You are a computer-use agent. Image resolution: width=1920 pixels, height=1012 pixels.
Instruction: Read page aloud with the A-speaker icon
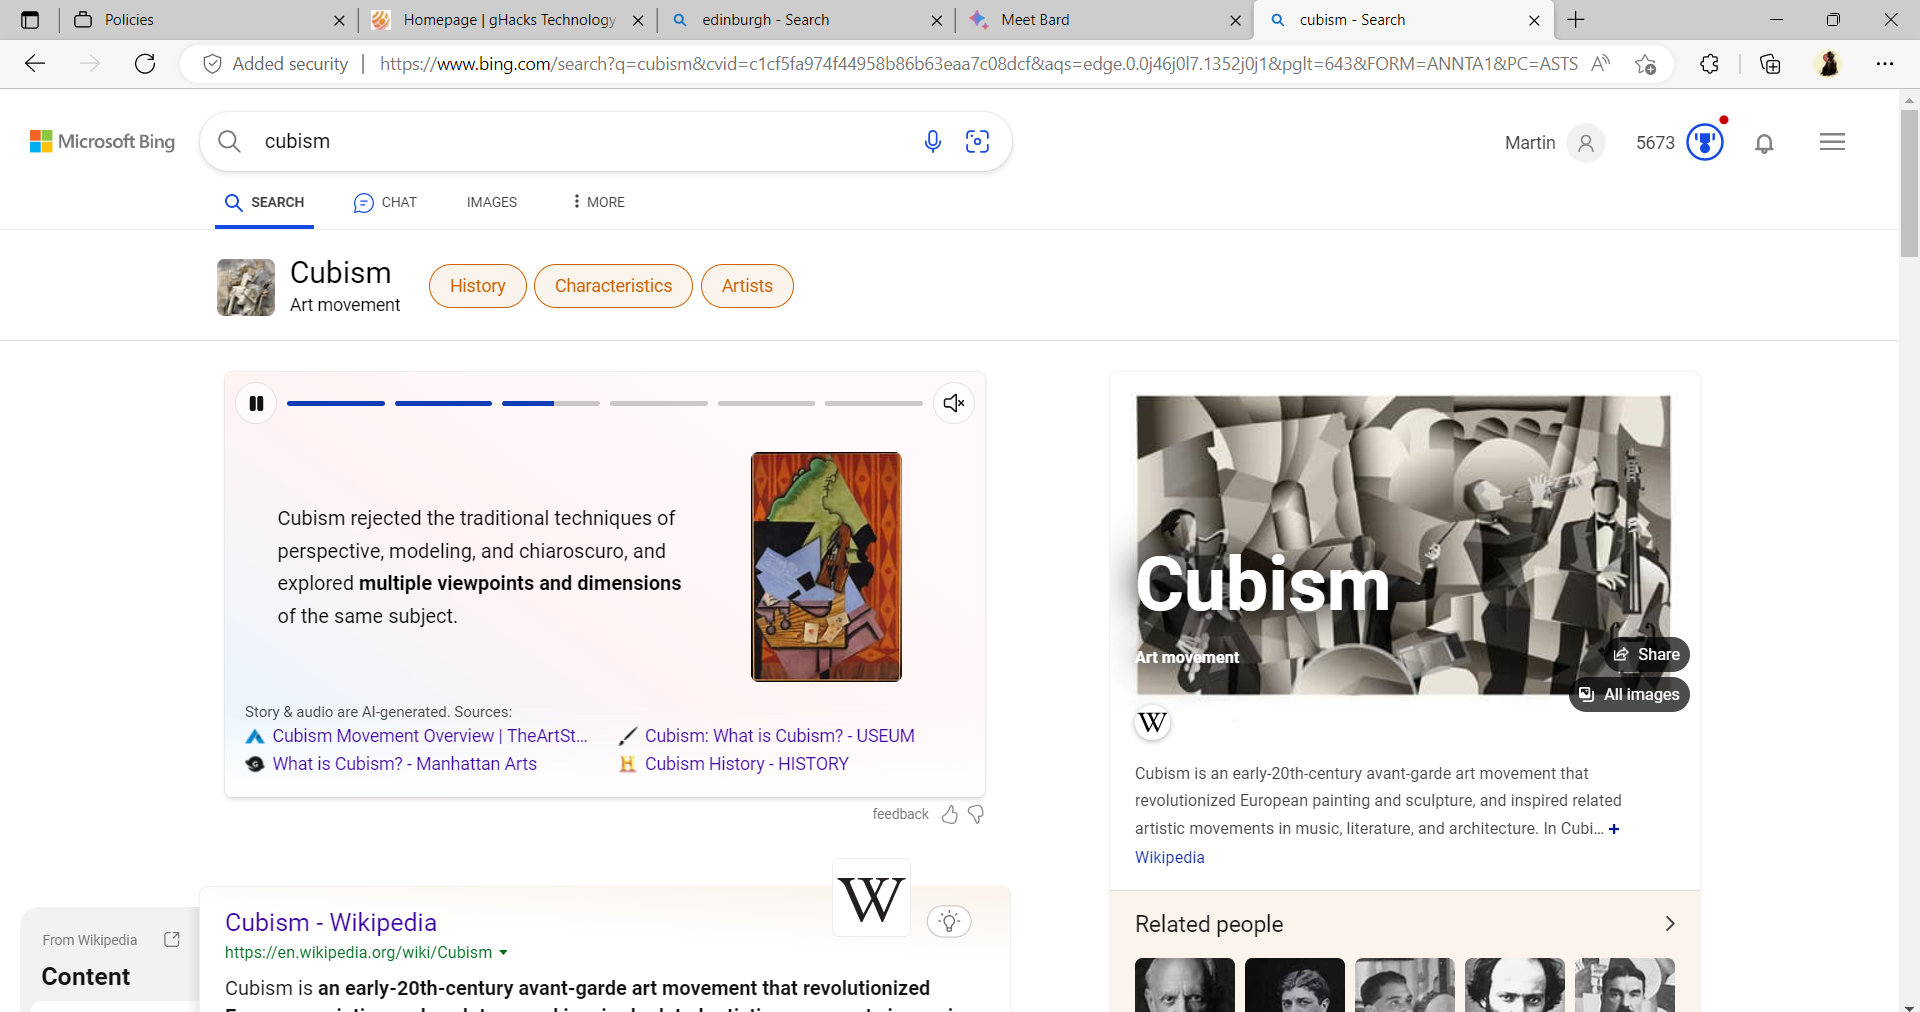(1600, 63)
